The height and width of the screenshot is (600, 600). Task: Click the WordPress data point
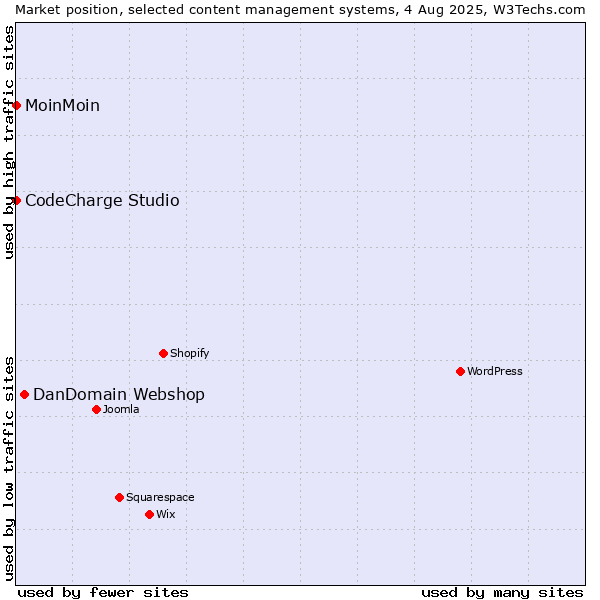coord(460,372)
